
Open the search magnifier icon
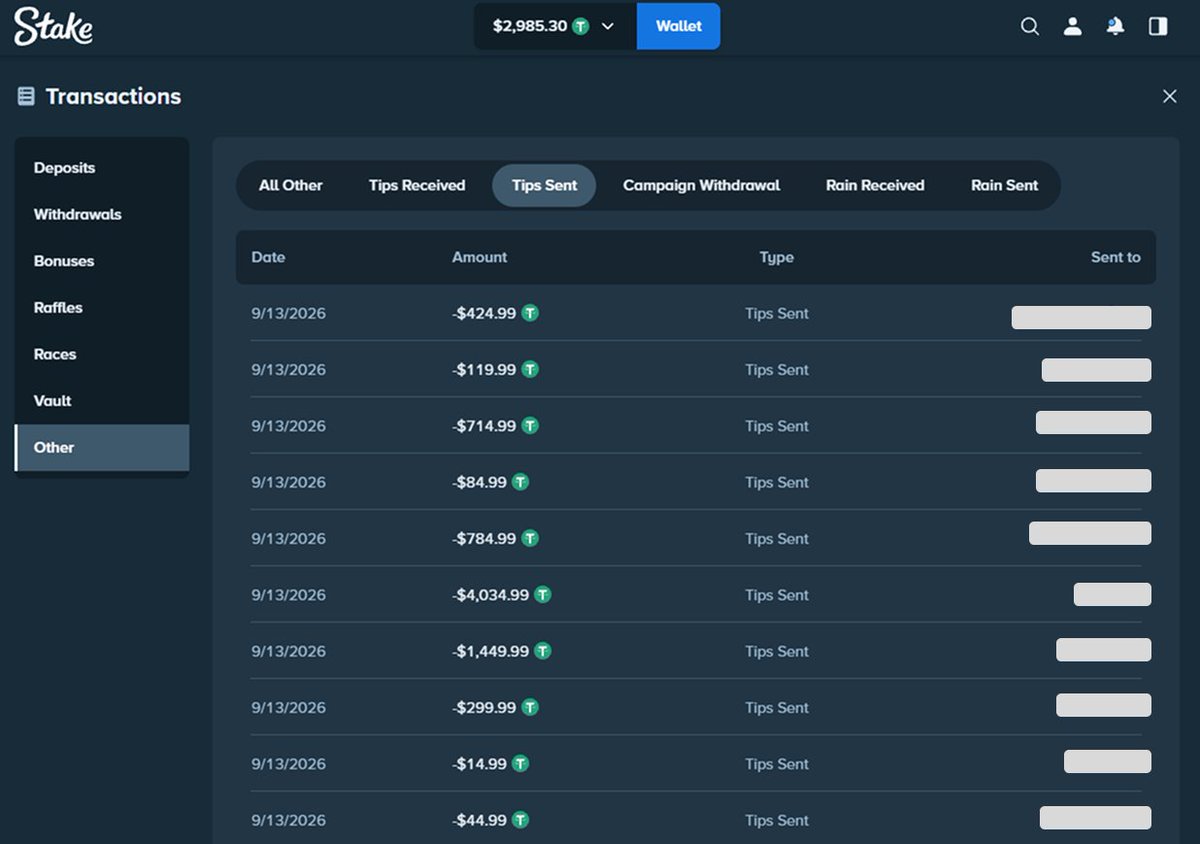point(1030,27)
